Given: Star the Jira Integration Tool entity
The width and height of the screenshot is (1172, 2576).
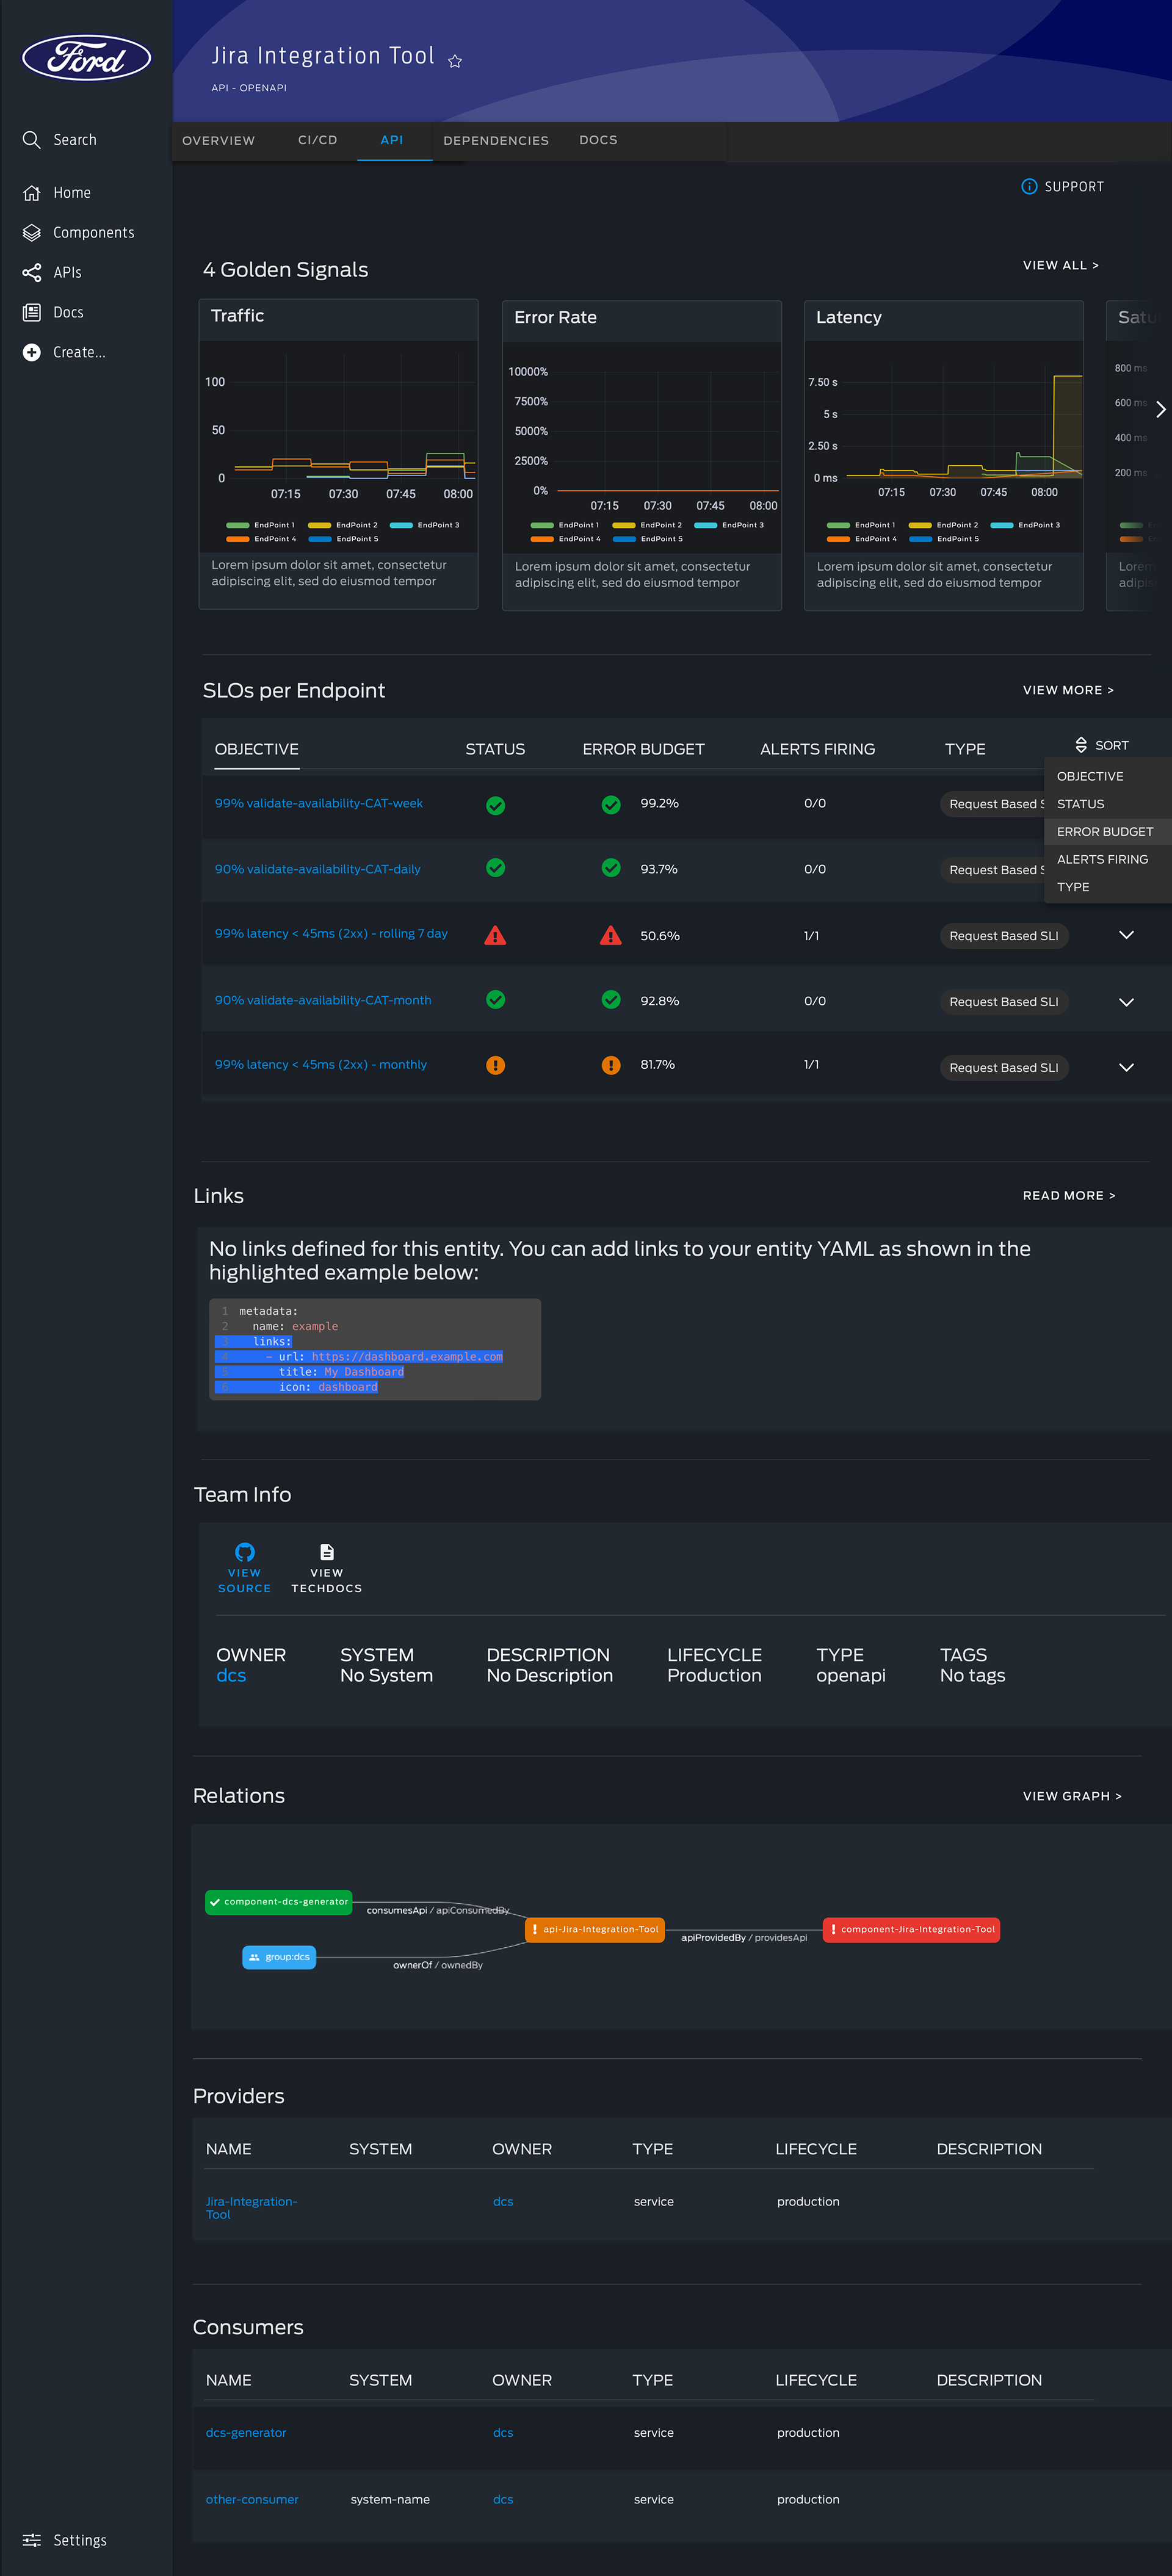Looking at the screenshot, I should (455, 61).
